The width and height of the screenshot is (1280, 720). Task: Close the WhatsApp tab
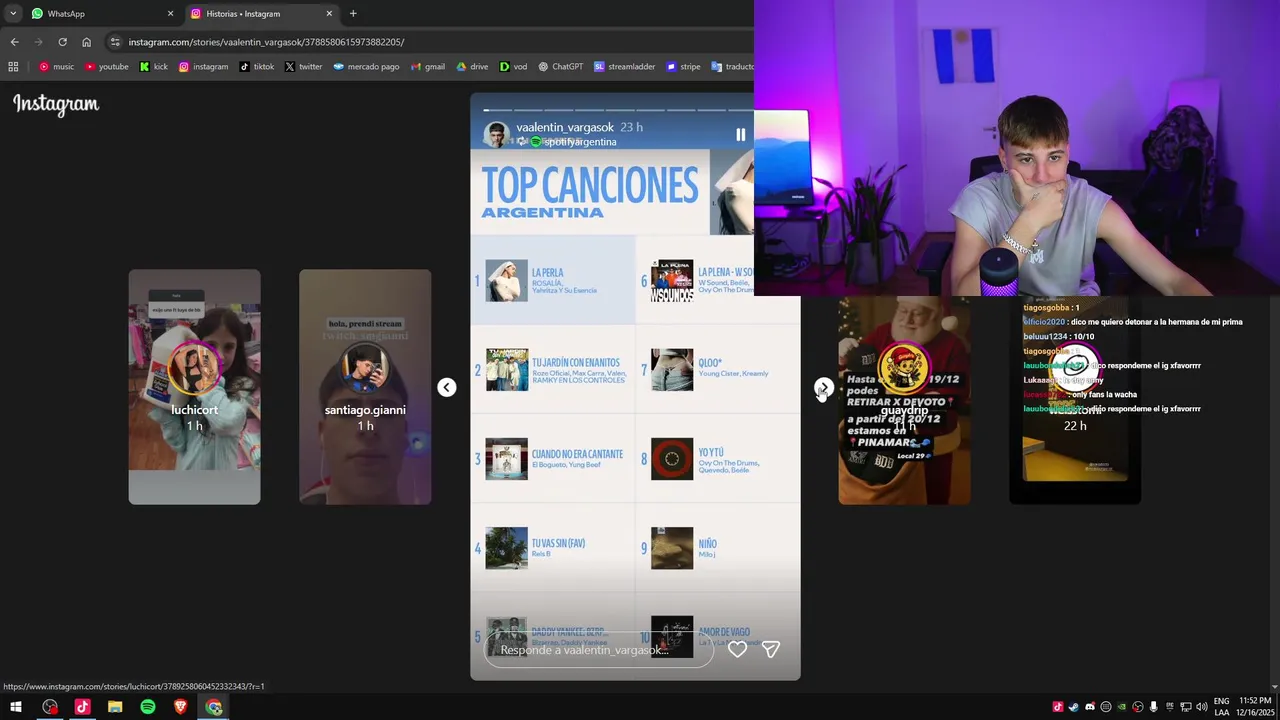coord(170,14)
